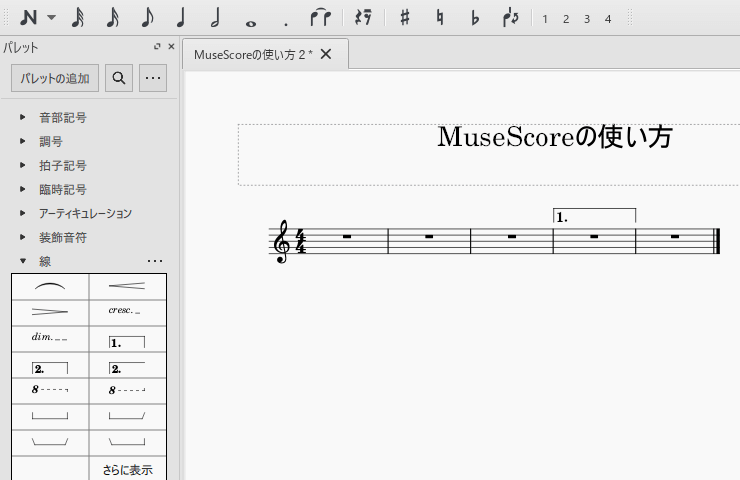Select the 4/4 time signature
Screen dimensions: 740x480
coord(300,241)
